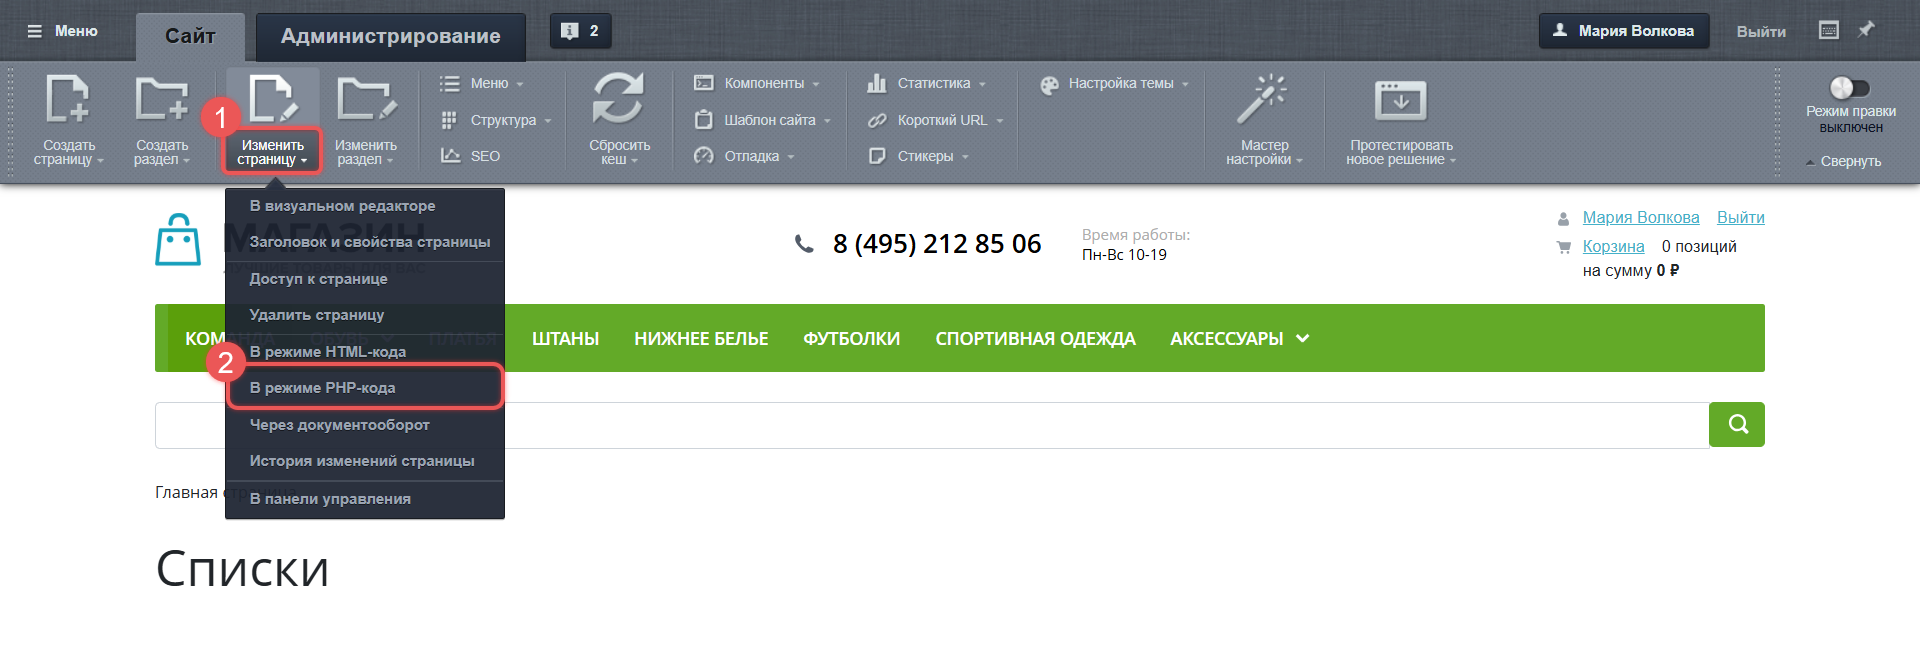Select В режиме PHP-кода menu item

click(365, 388)
